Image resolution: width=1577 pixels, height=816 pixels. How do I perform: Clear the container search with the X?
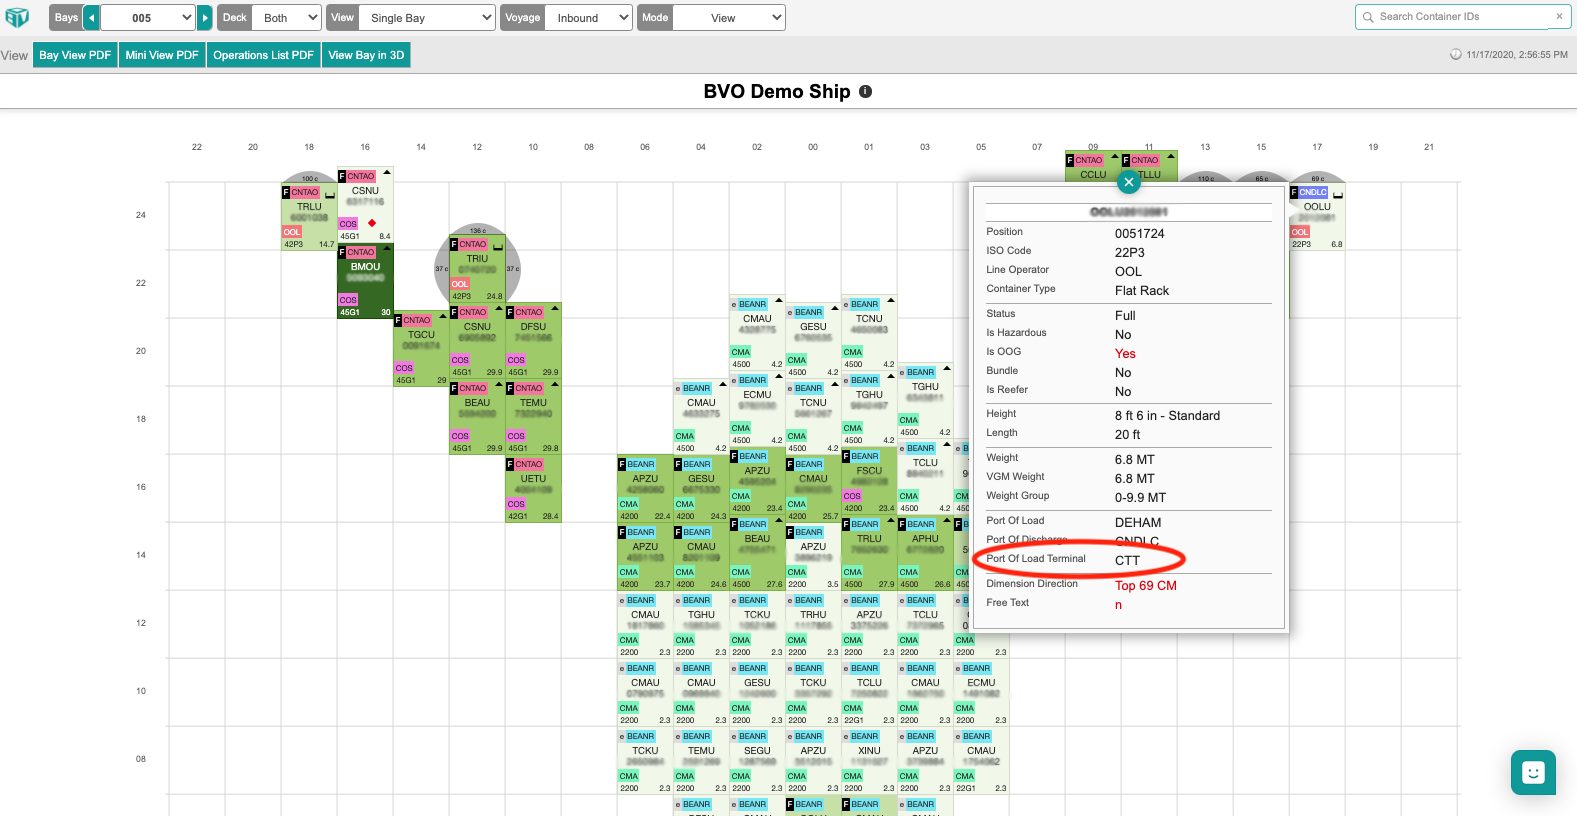[1558, 17]
